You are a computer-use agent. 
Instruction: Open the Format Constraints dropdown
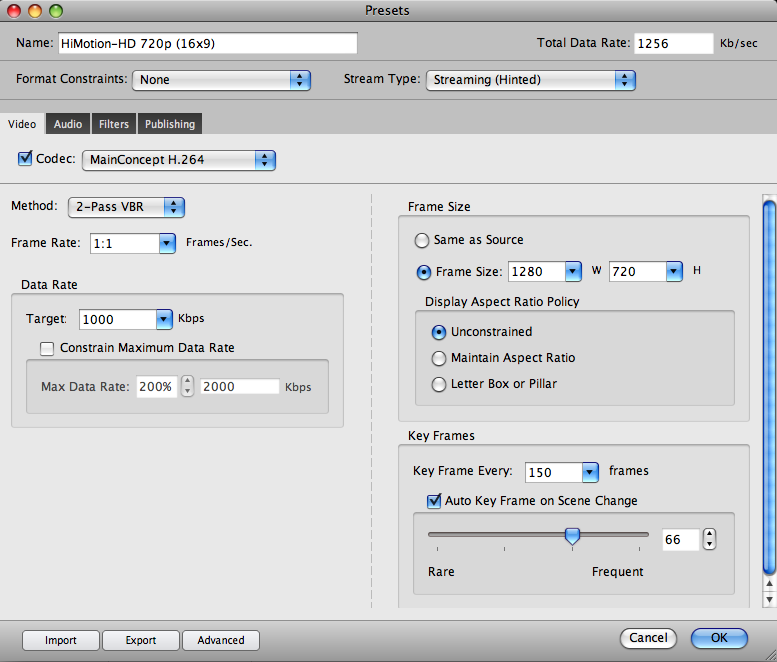click(222, 80)
